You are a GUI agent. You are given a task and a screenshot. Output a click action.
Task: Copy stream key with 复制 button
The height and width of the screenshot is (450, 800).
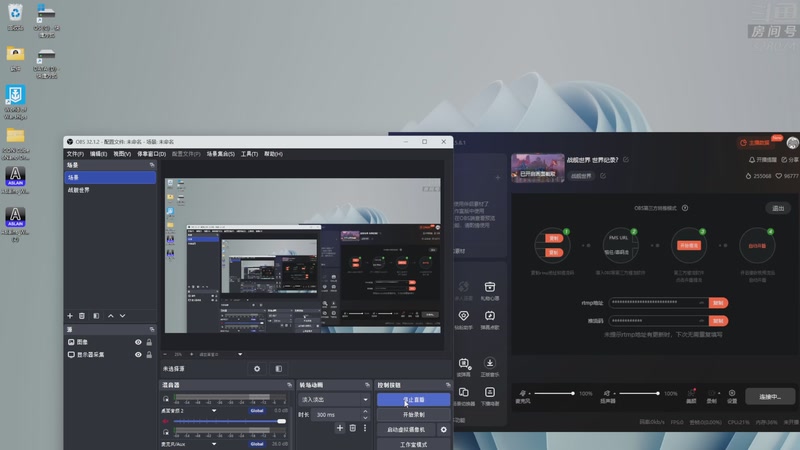(718, 321)
